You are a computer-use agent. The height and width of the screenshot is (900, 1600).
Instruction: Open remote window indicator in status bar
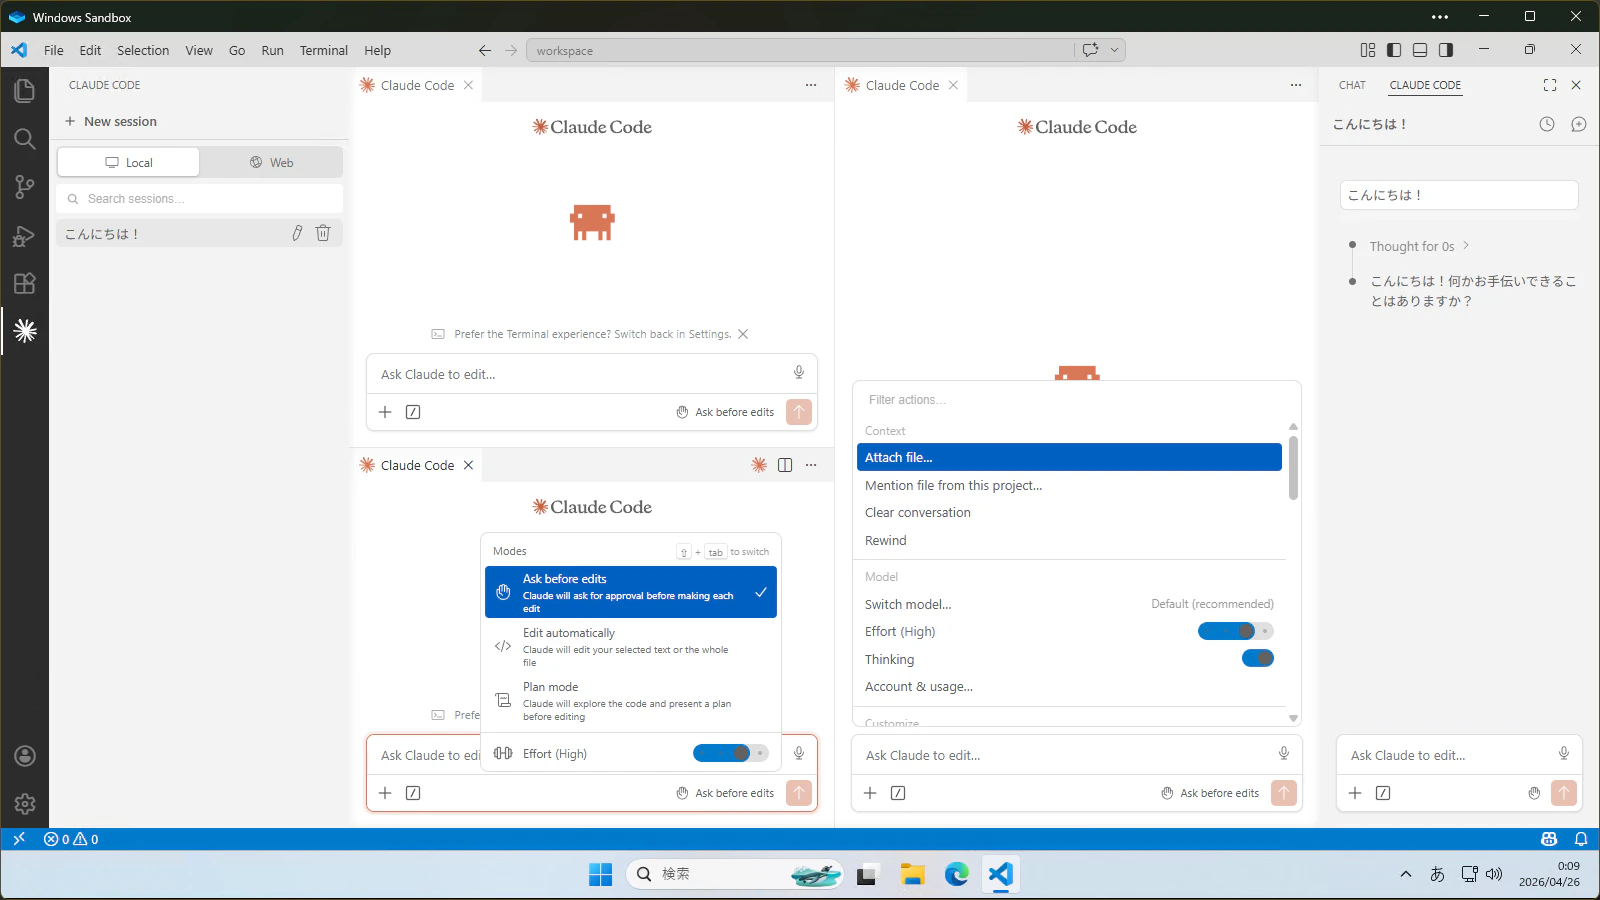(18, 839)
